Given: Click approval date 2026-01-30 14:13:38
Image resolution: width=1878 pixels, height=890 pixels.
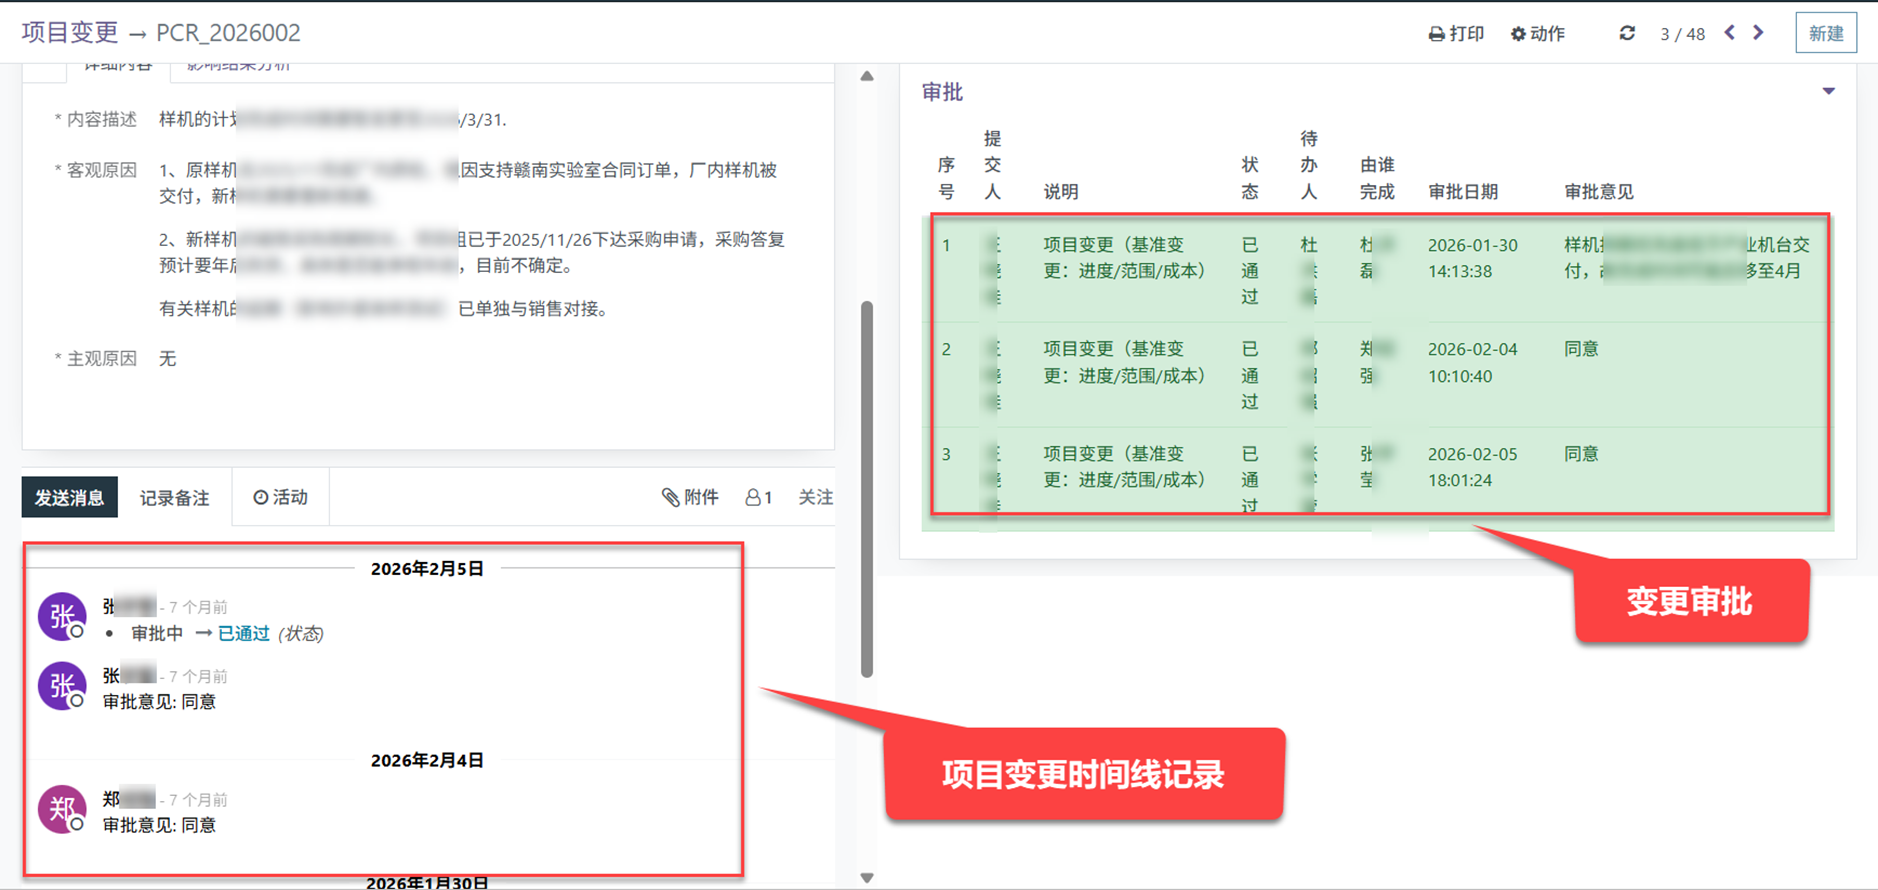Looking at the screenshot, I should [x=1472, y=258].
